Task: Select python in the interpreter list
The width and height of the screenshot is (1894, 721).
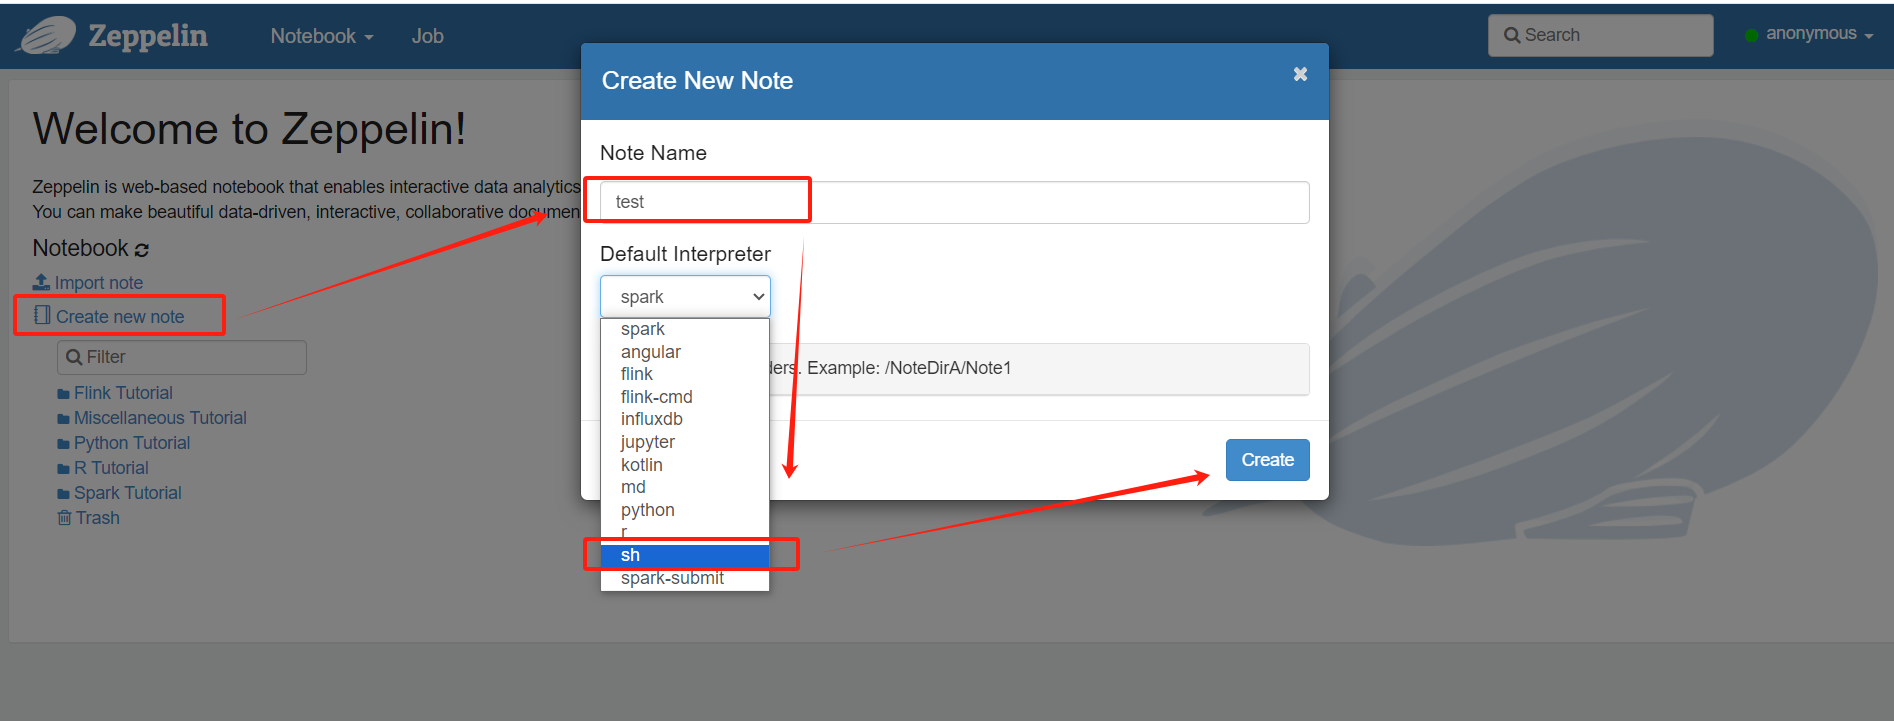Action: (685, 510)
